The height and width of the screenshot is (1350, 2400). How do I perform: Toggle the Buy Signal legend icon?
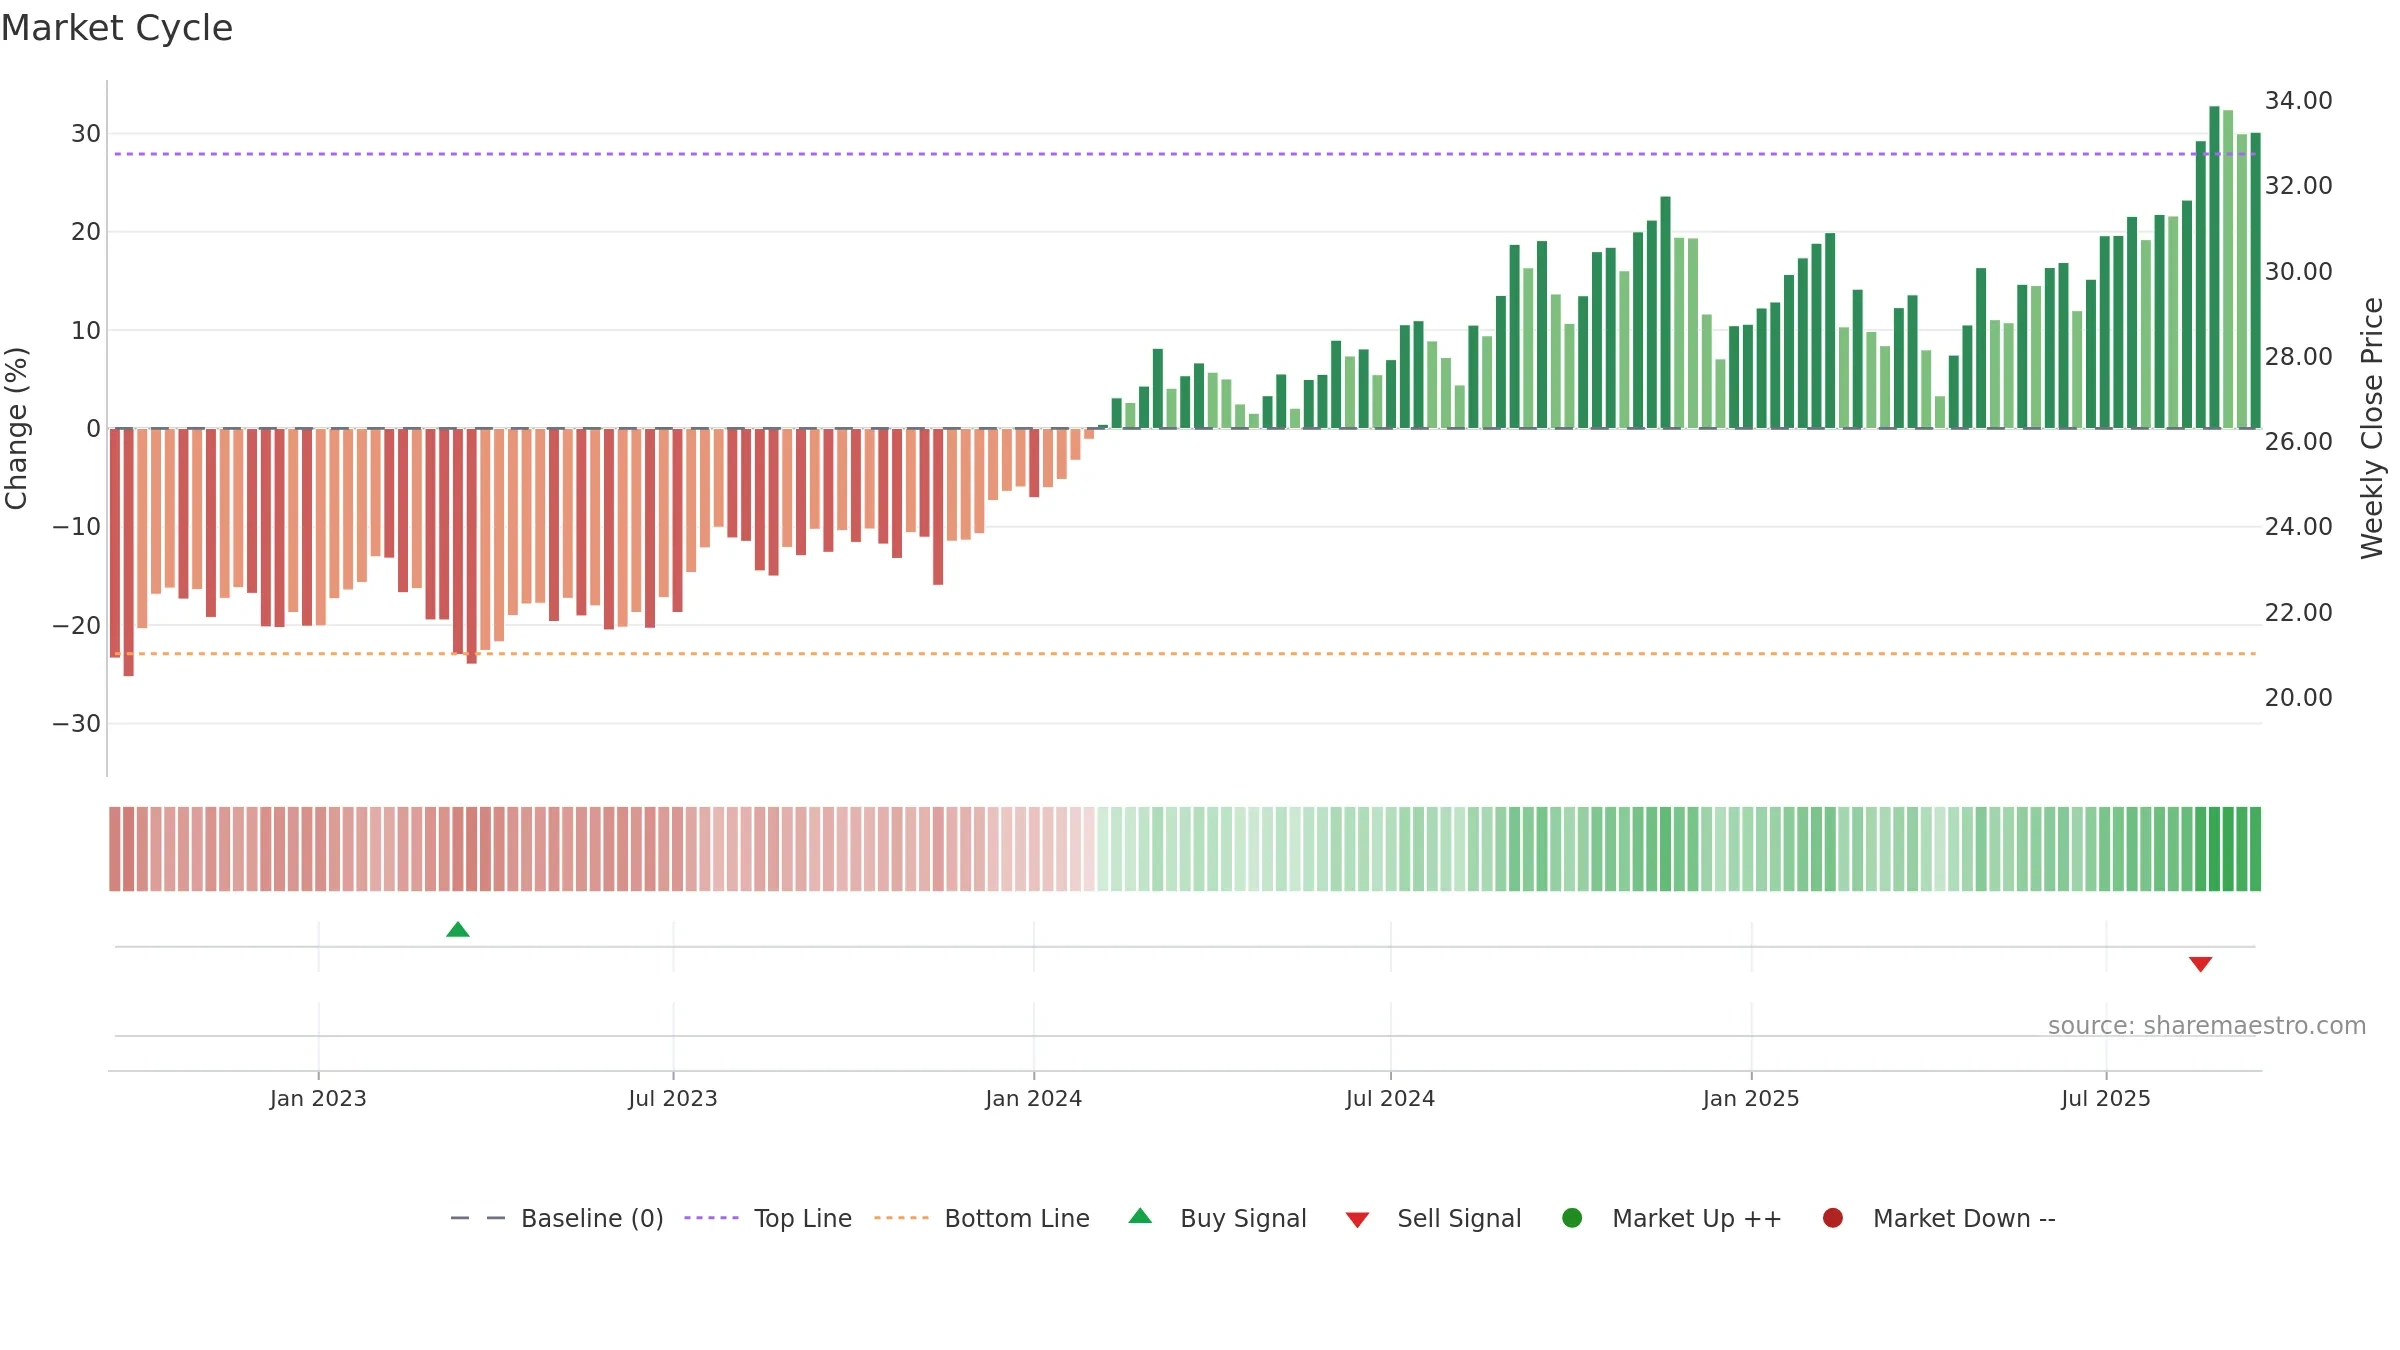(1140, 1216)
